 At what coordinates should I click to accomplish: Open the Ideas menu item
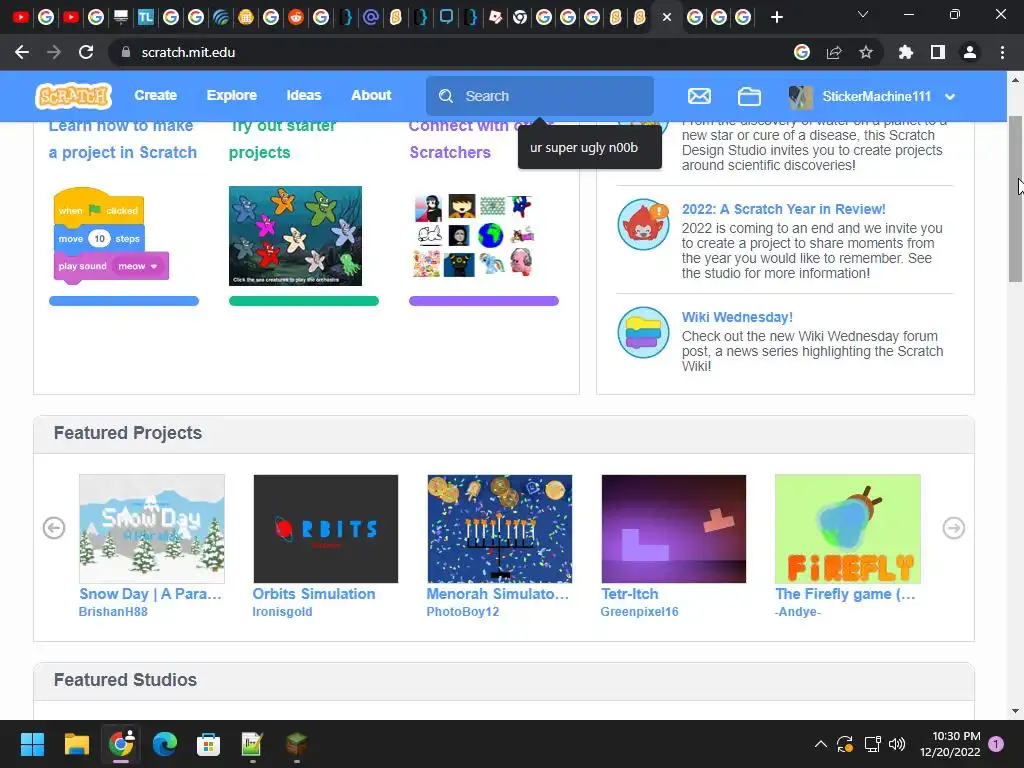click(304, 95)
